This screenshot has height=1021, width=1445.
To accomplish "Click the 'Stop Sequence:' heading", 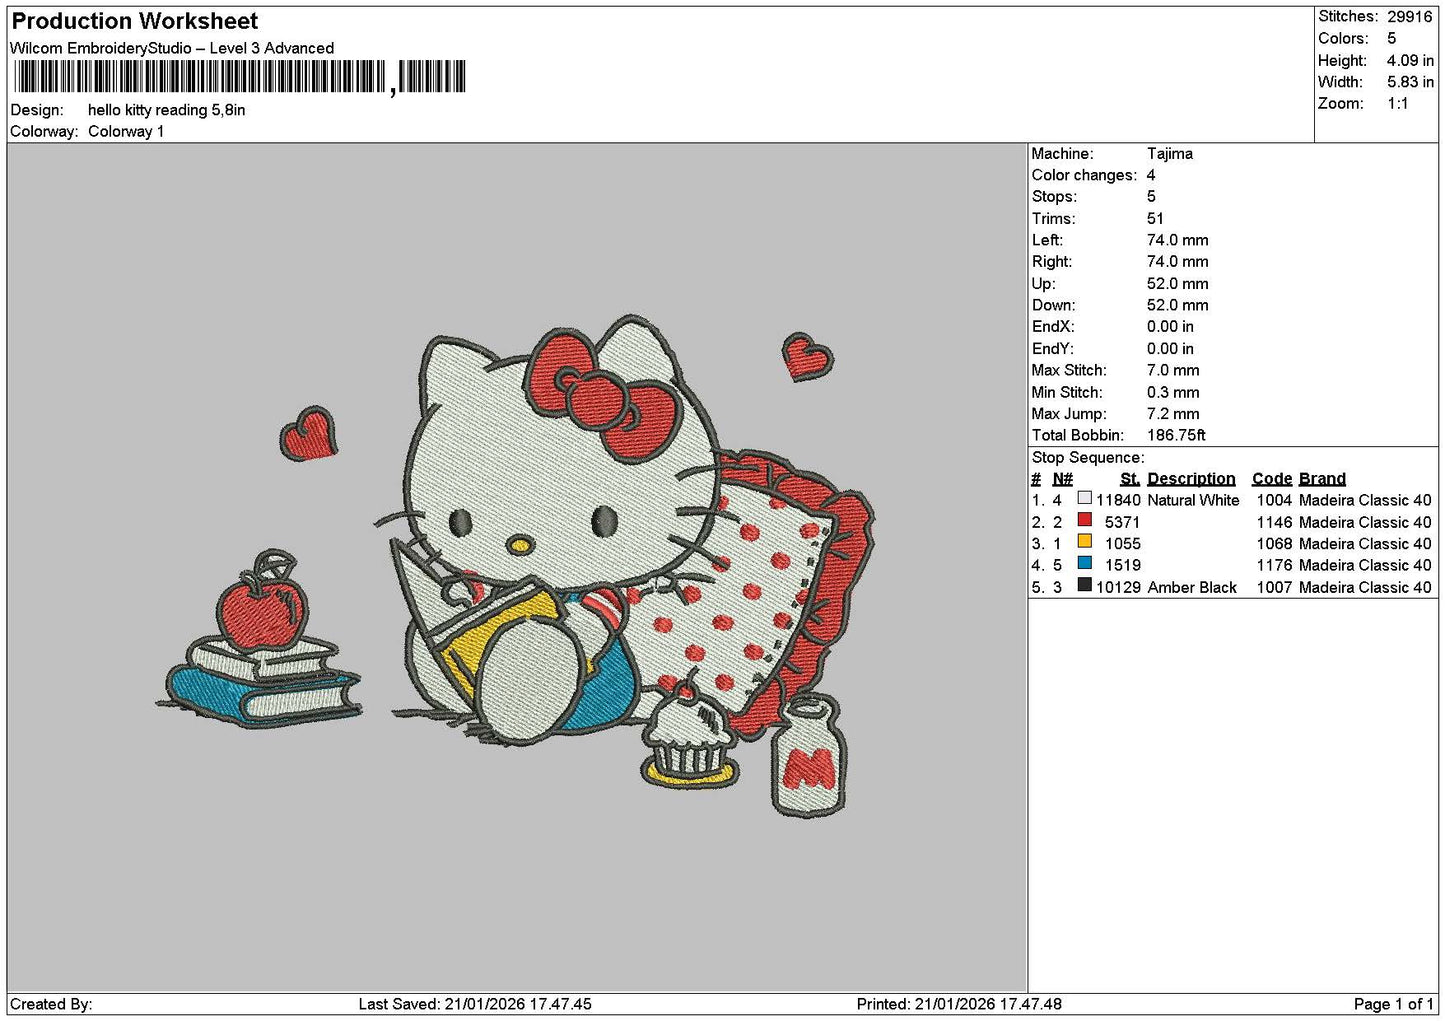I will coord(1088,458).
